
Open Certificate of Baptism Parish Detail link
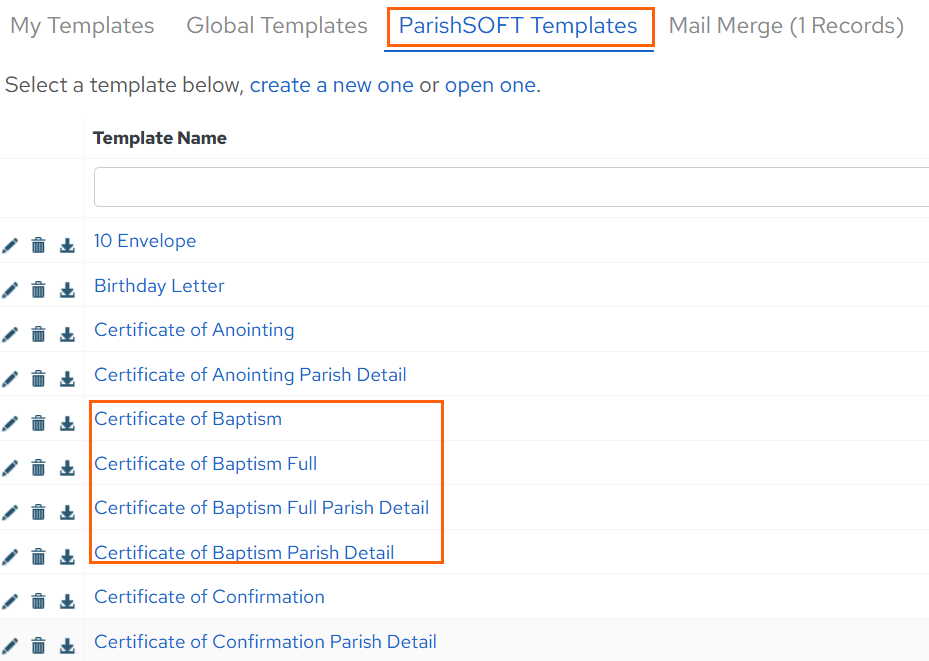(244, 553)
